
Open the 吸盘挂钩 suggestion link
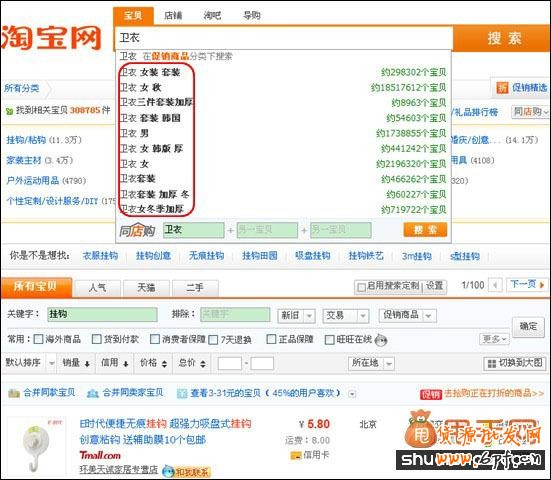313,256
